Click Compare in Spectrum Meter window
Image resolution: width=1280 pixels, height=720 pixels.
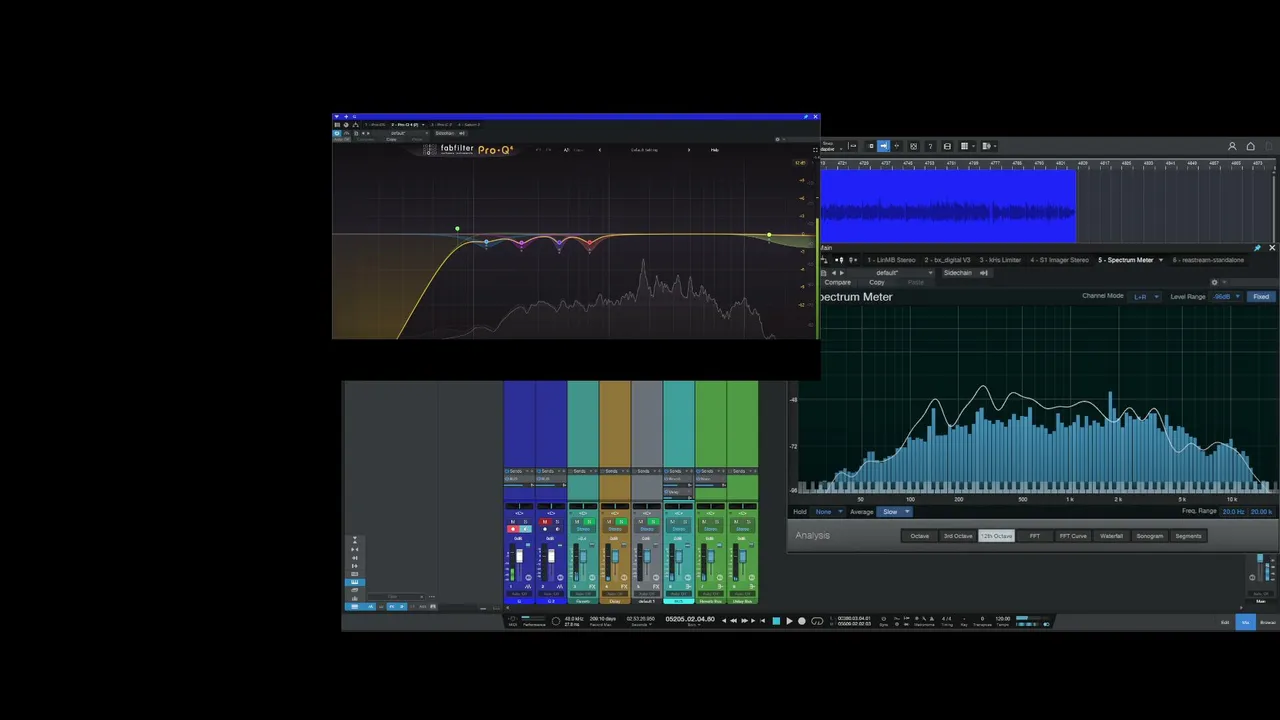837,283
